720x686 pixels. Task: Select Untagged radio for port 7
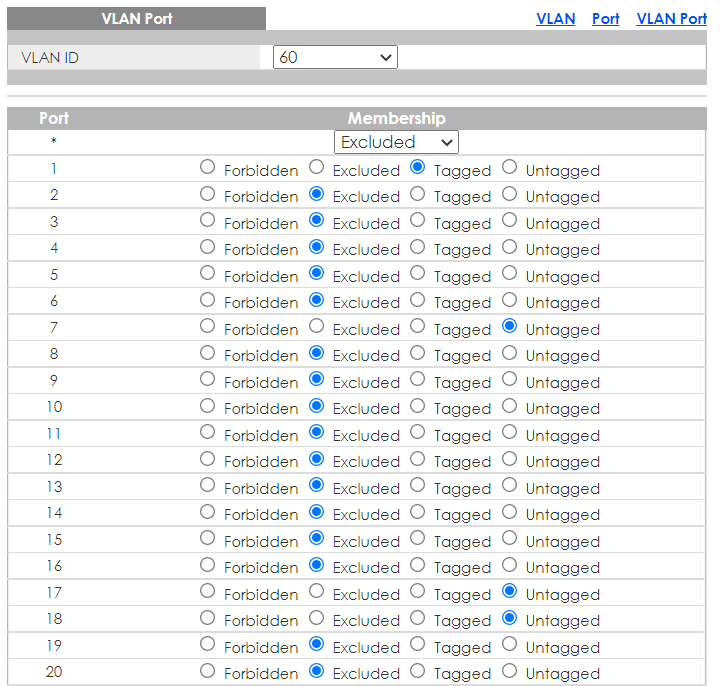(x=509, y=326)
